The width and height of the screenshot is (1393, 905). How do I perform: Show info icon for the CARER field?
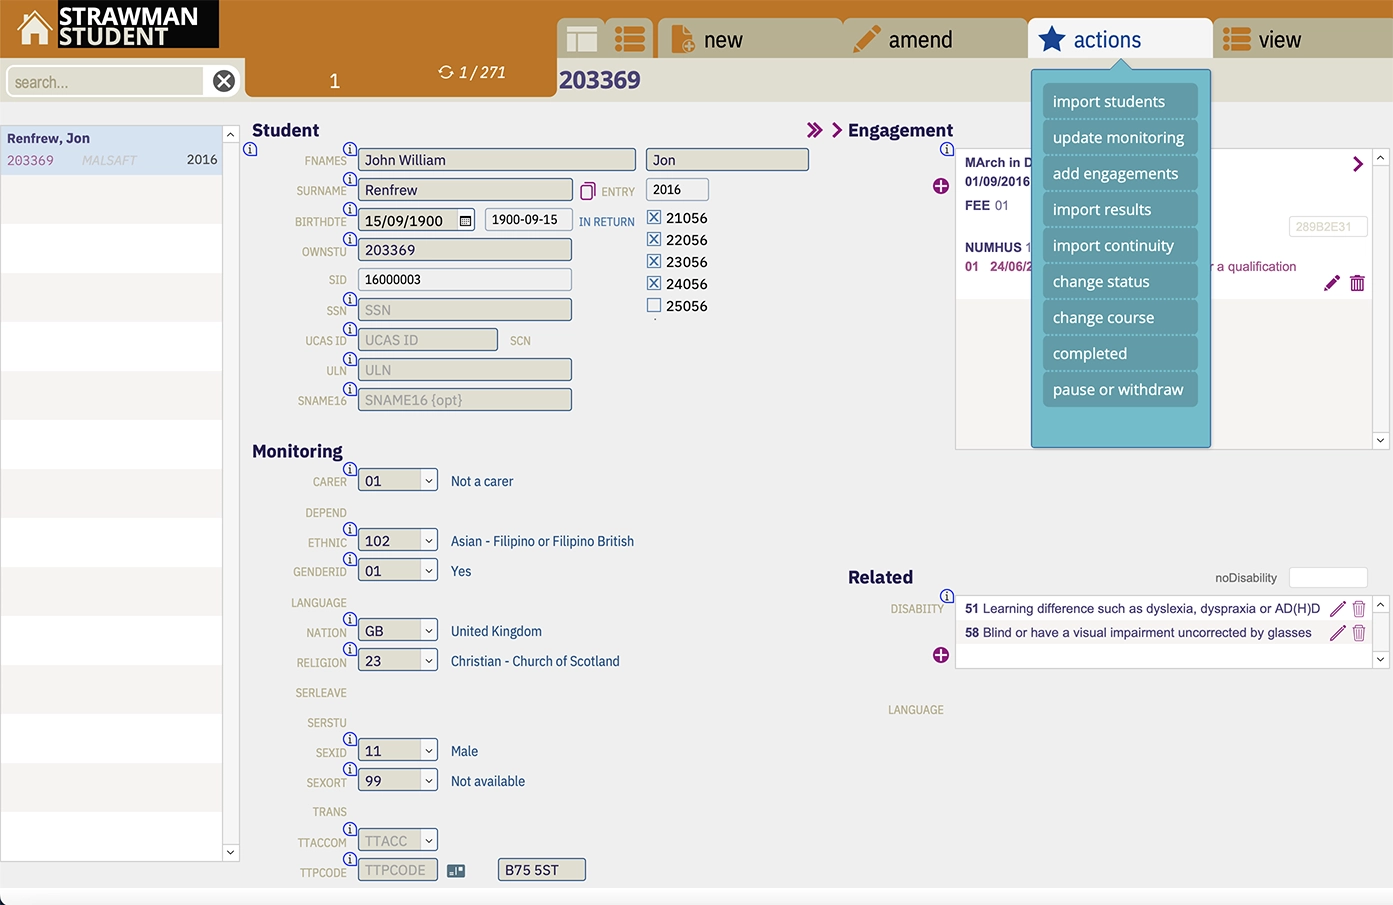(x=350, y=469)
